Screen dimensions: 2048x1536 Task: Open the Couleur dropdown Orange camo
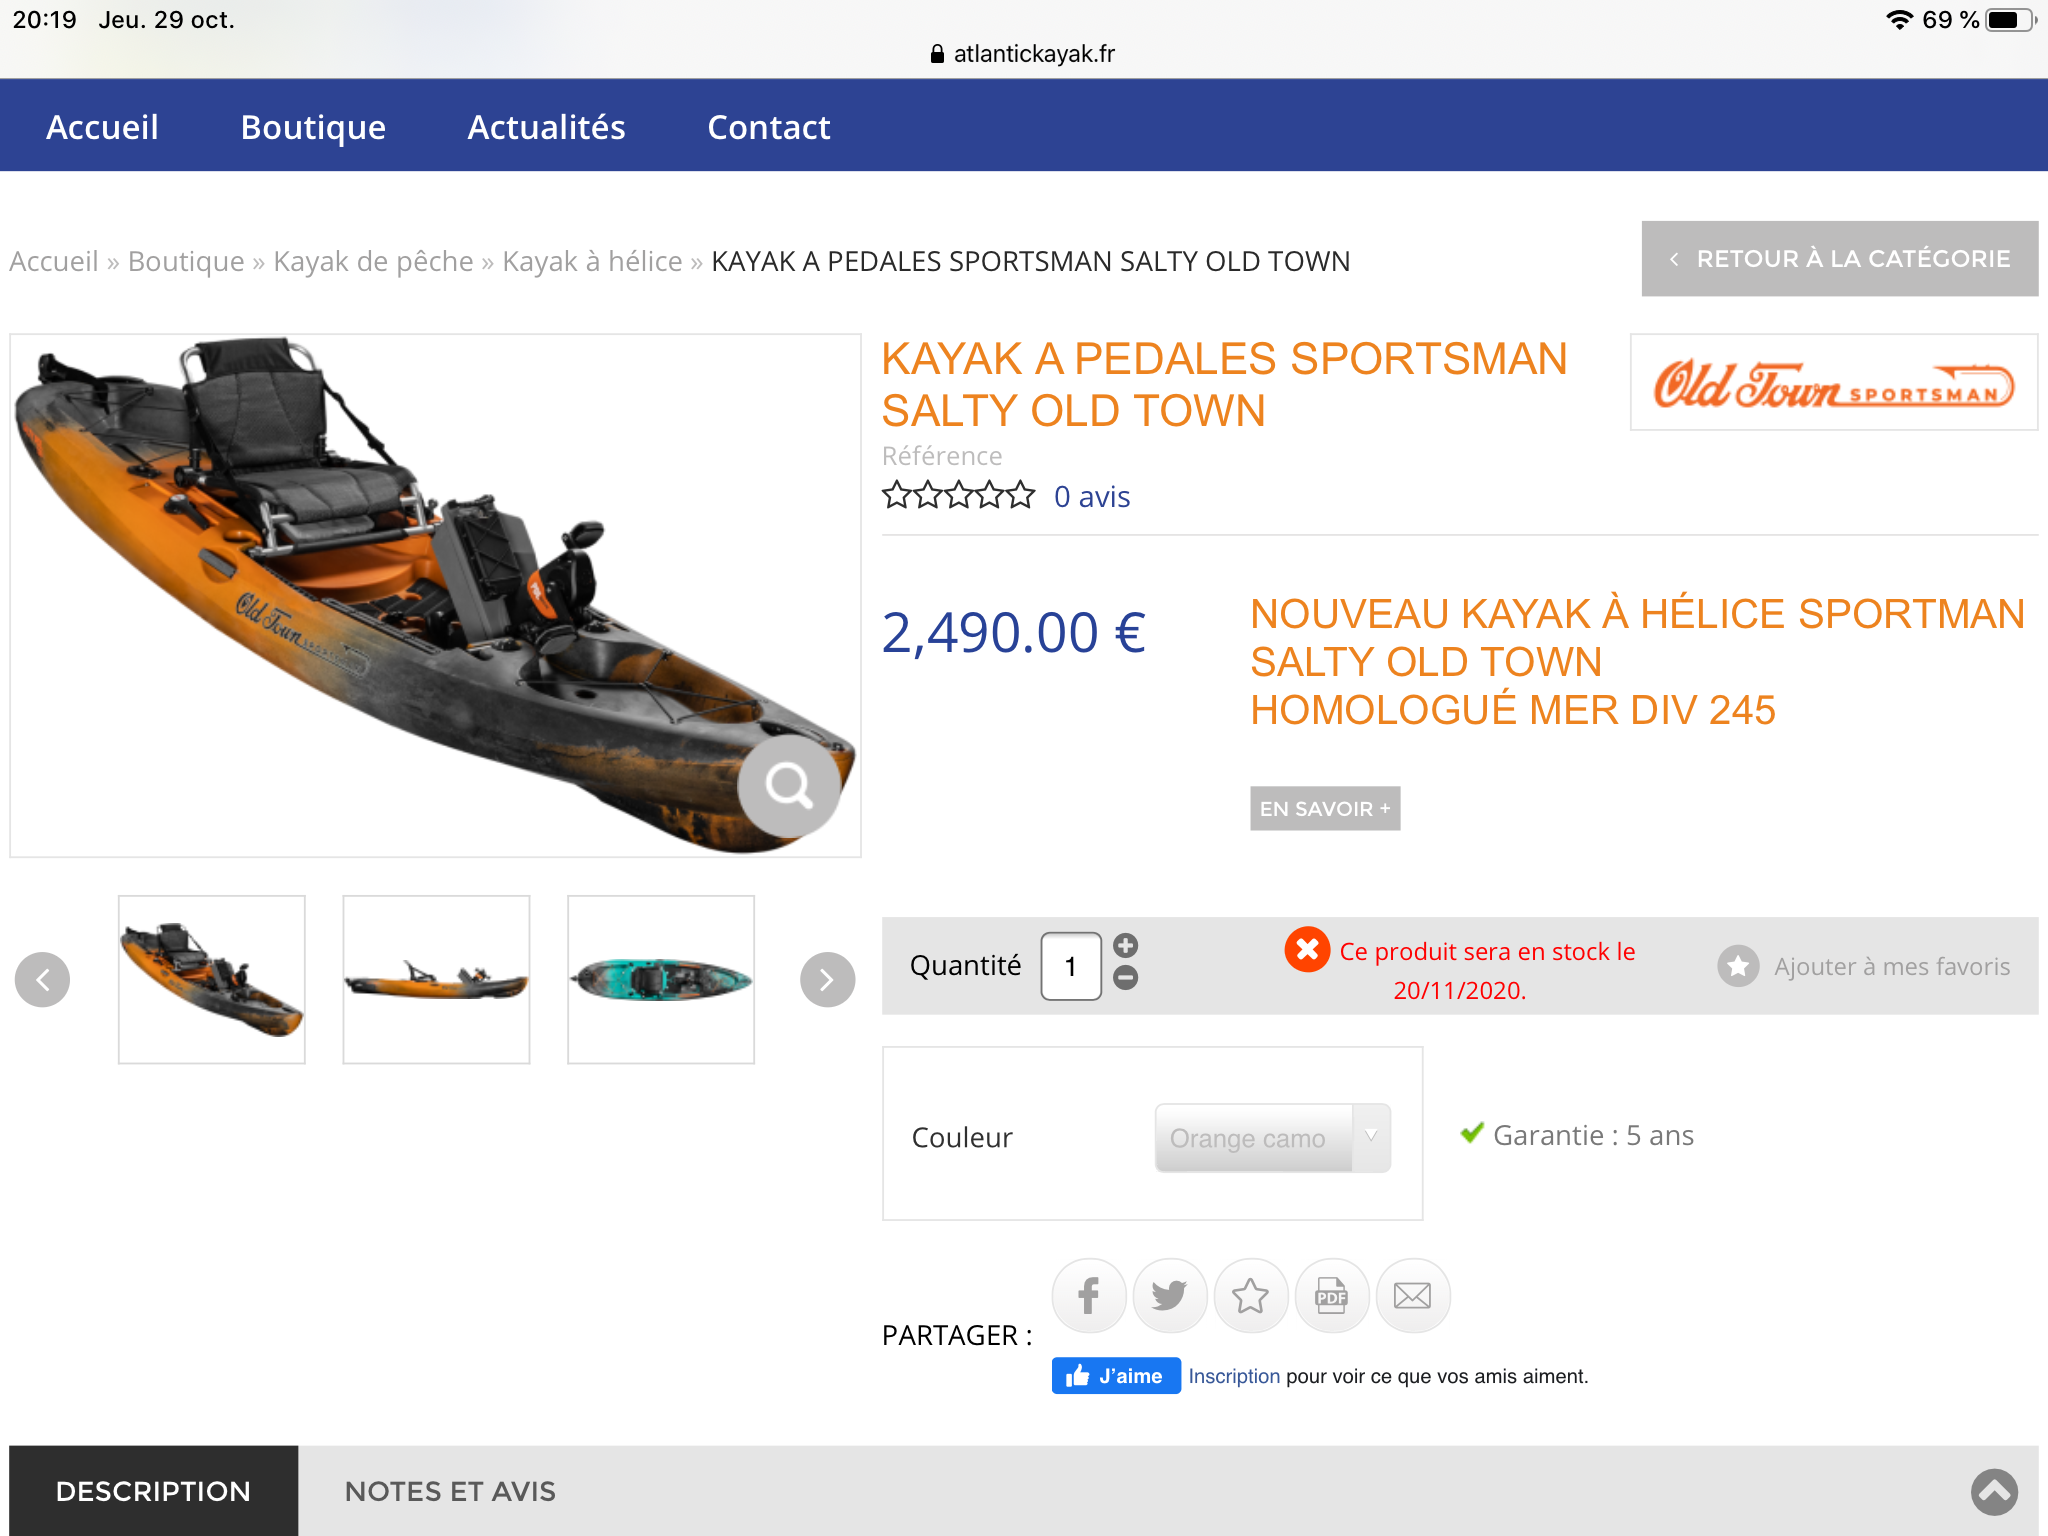pyautogui.click(x=1272, y=1138)
